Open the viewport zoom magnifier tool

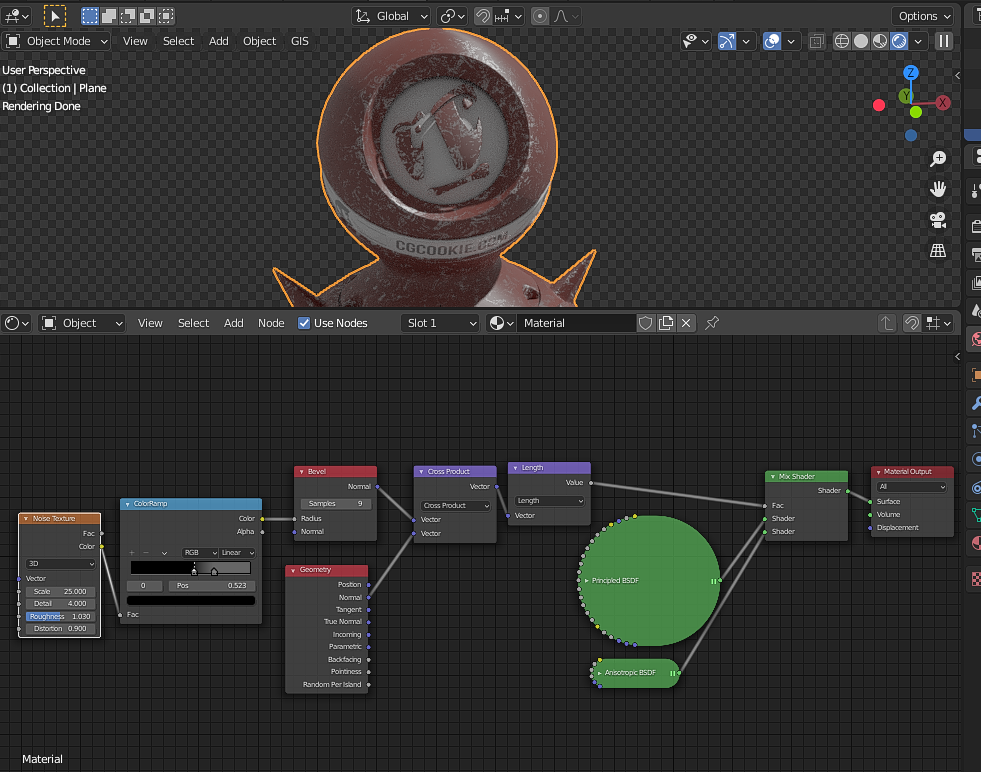[938, 159]
